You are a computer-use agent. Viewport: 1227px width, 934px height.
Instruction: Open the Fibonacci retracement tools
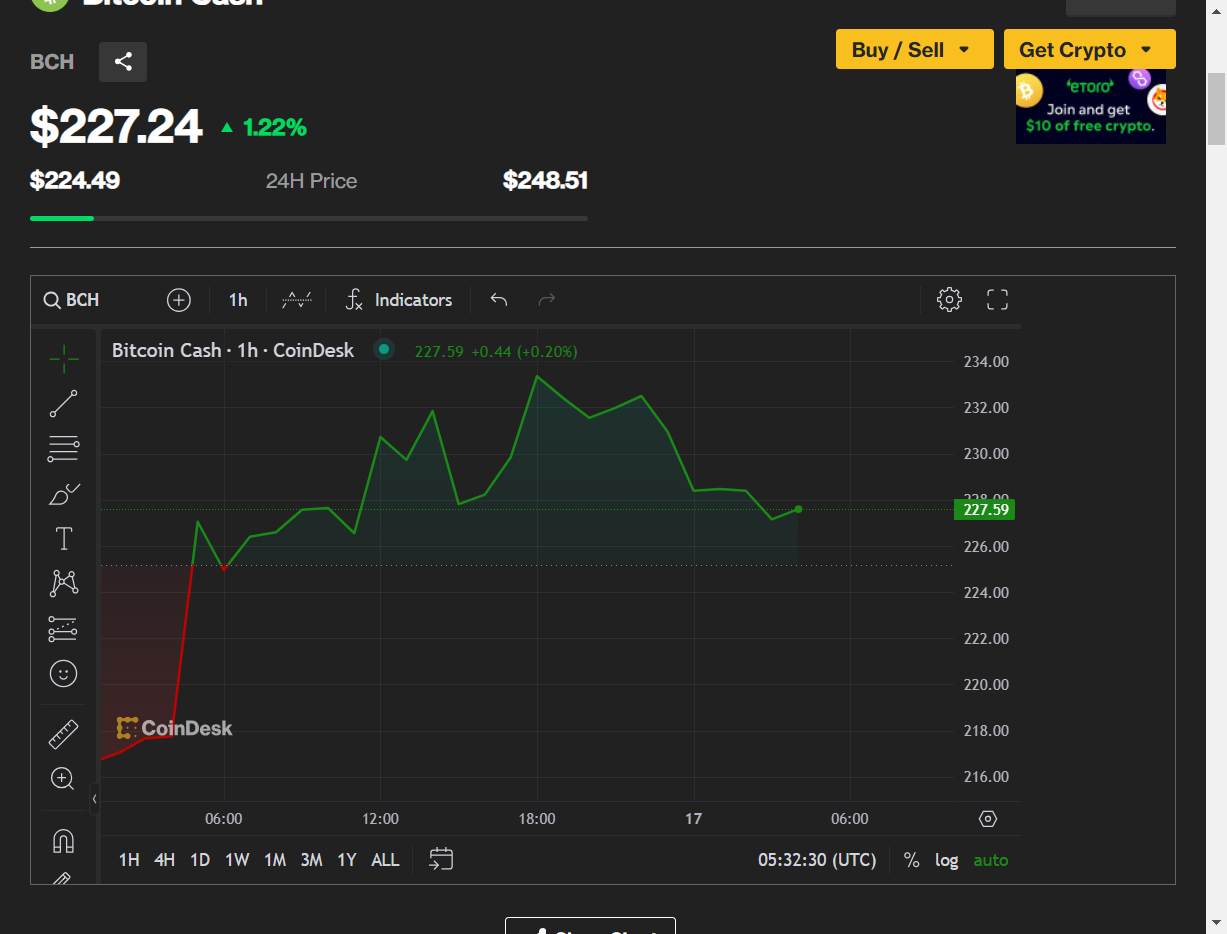click(x=64, y=449)
